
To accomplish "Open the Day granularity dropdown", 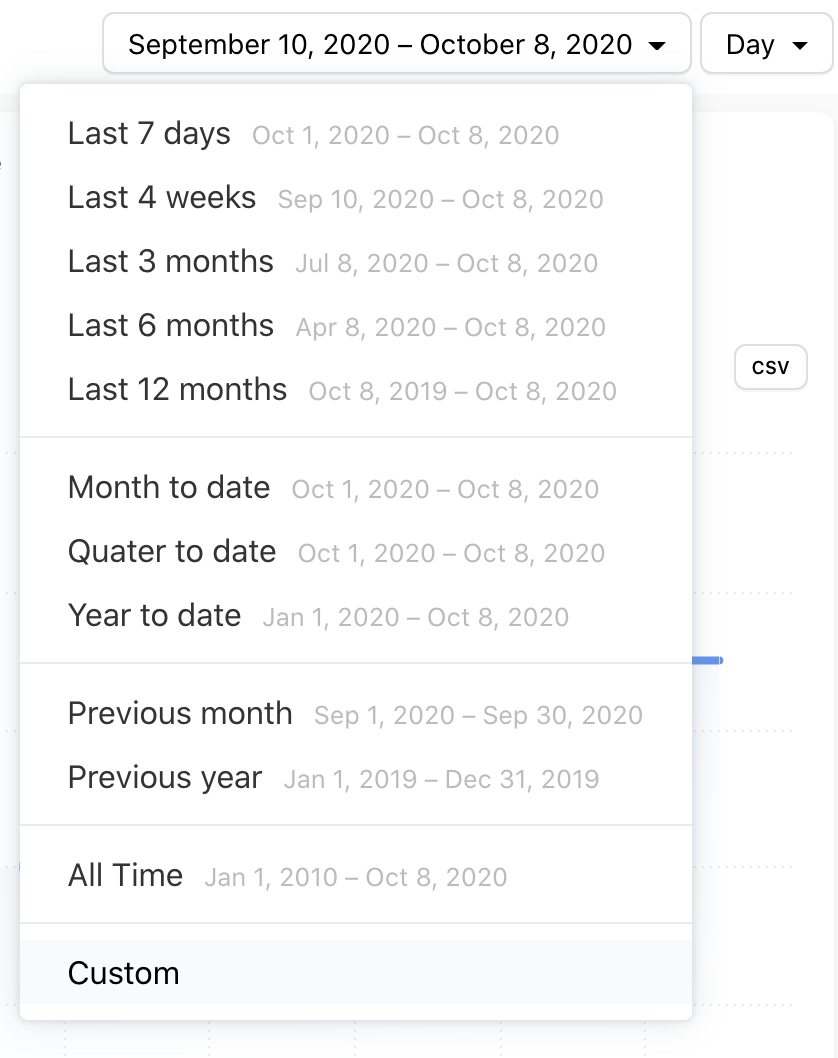I will point(766,44).
